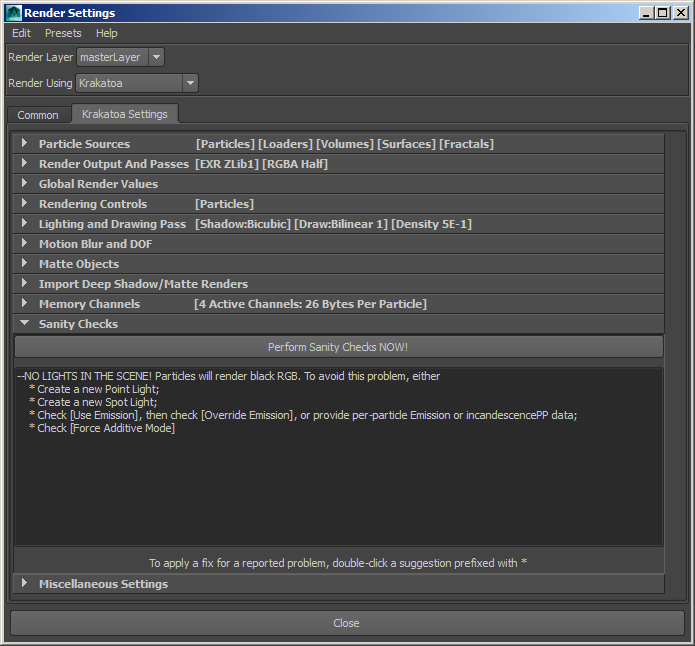The height and width of the screenshot is (646, 695).
Task: Expand Motion Blur and DOF section
Action: point(339,244)
